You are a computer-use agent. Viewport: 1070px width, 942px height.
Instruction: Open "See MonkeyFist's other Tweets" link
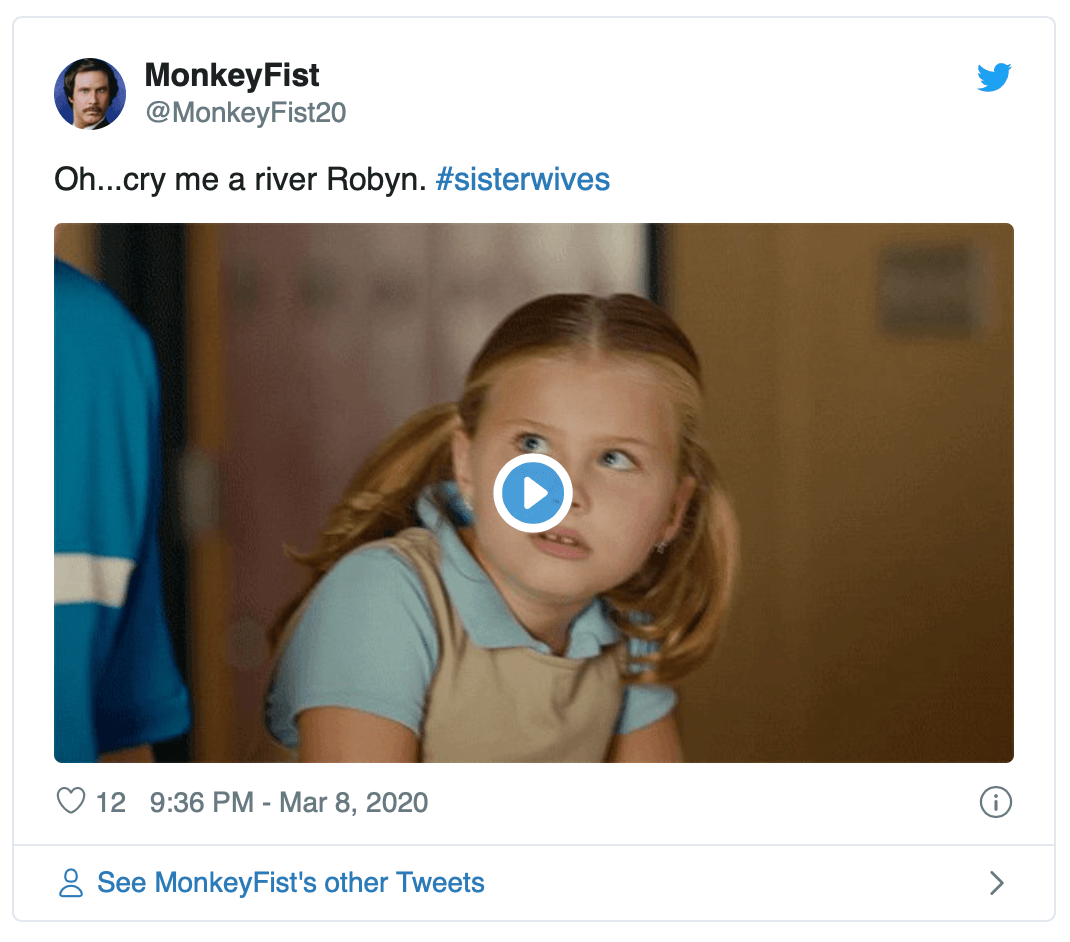tap(290, 883)
